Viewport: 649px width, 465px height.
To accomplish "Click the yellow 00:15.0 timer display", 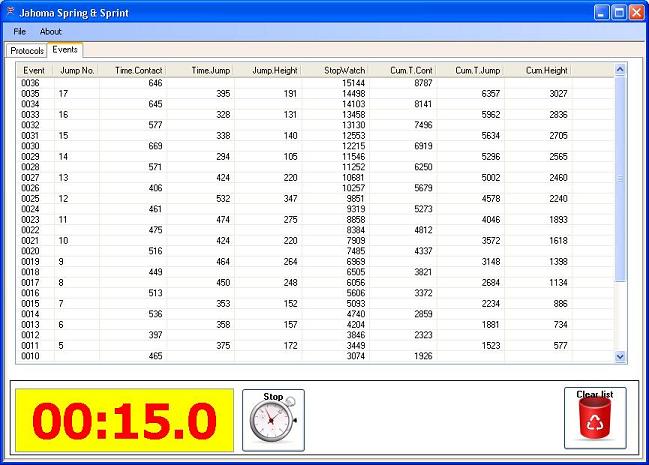I will (x=124, y=420).
